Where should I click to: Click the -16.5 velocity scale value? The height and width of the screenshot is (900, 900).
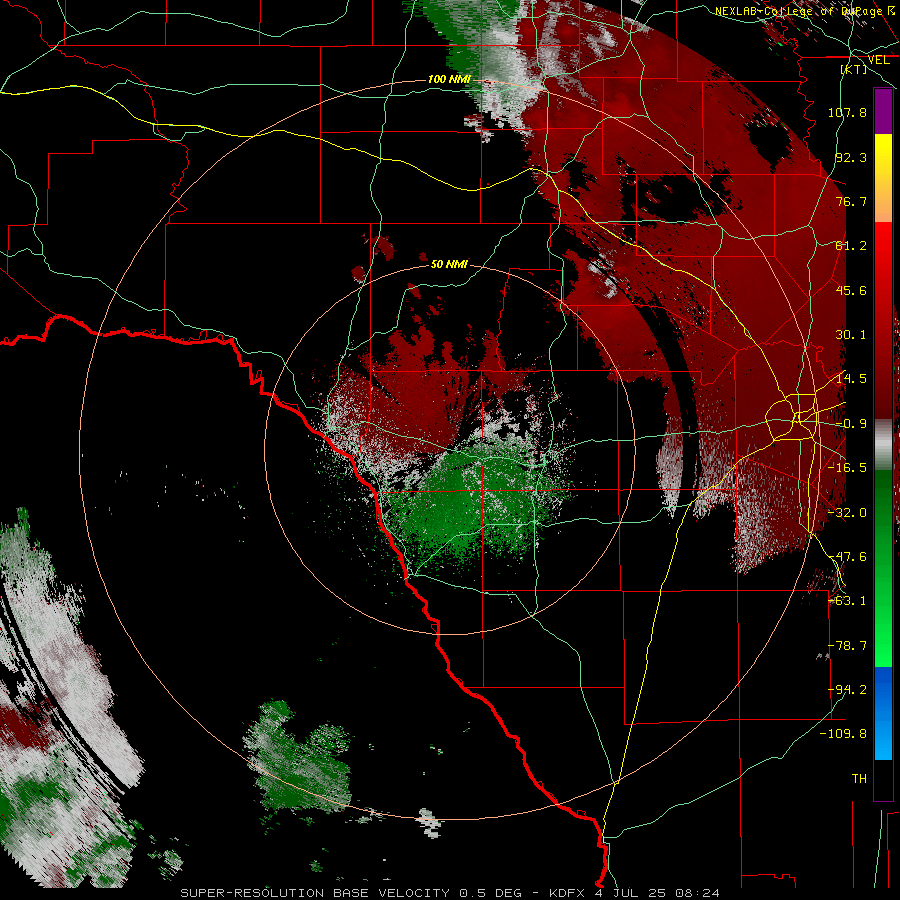coord(847,468)
